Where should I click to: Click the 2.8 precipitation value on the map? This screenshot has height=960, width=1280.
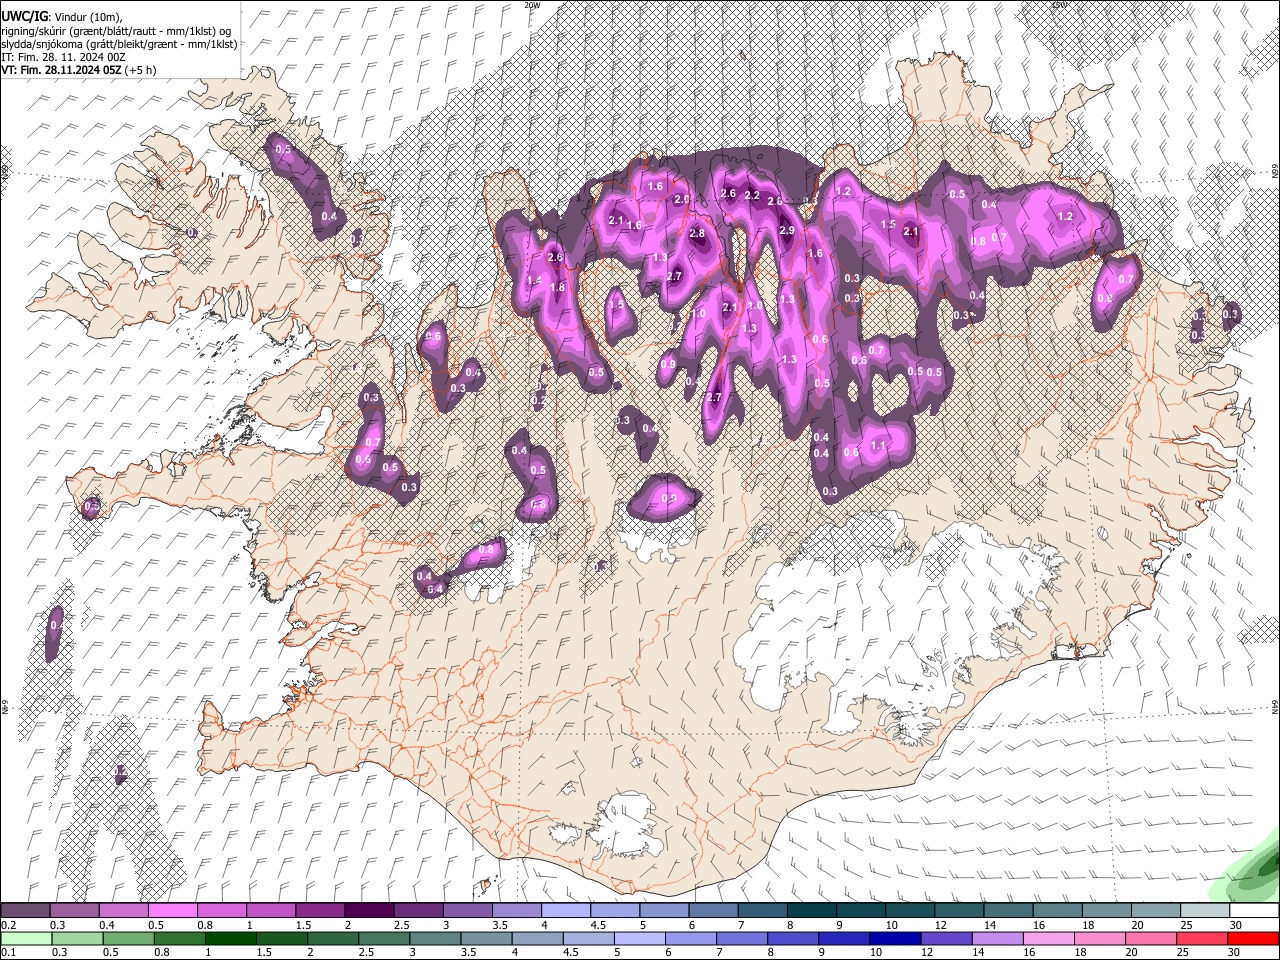tap(697, 234)
